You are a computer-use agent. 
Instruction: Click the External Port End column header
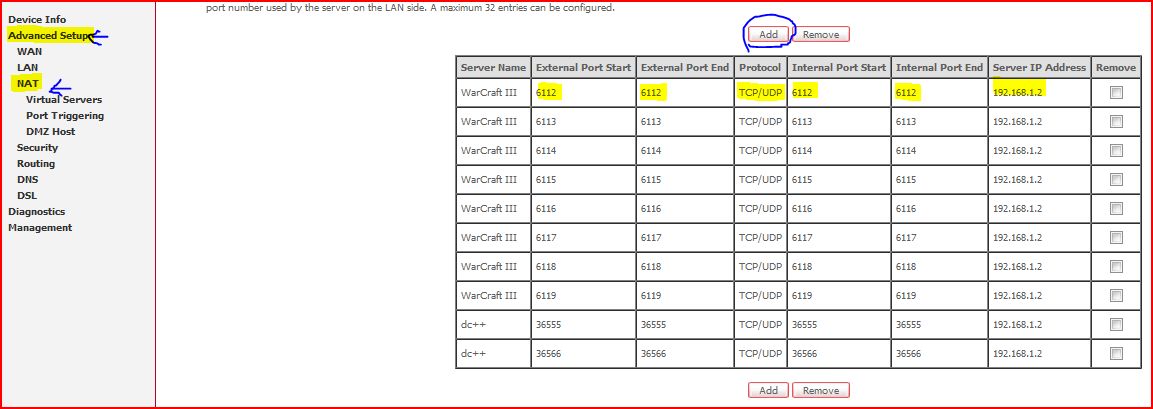(x=685, y=68)
